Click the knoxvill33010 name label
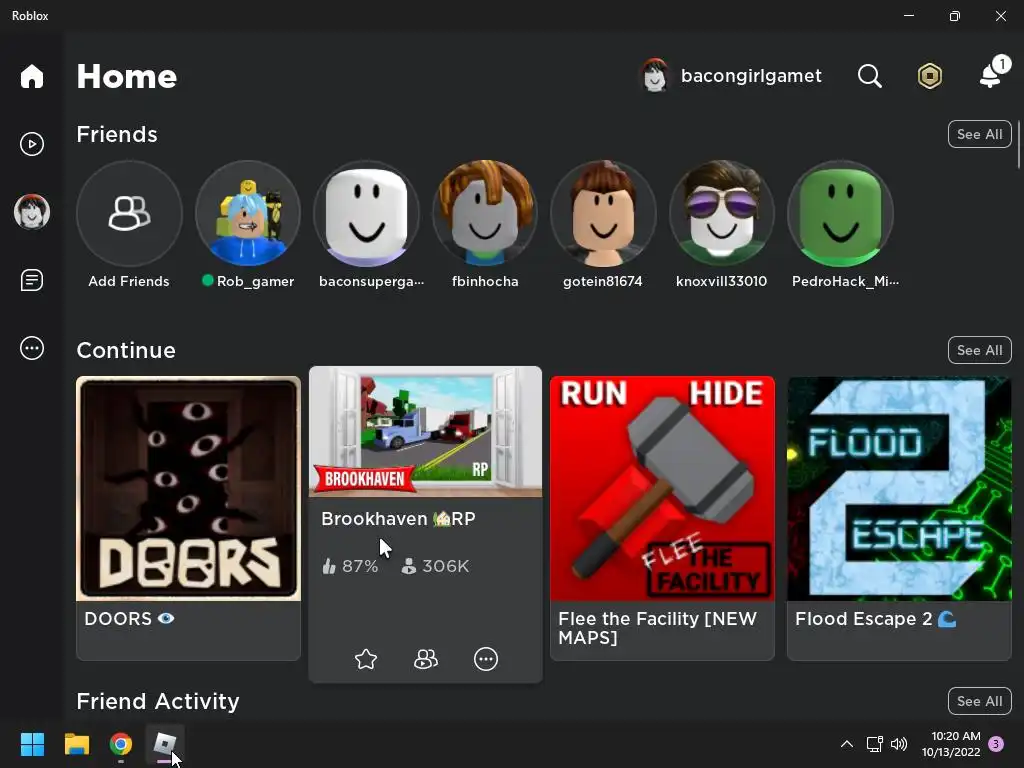1024x768 pixels. coord(722,281)
